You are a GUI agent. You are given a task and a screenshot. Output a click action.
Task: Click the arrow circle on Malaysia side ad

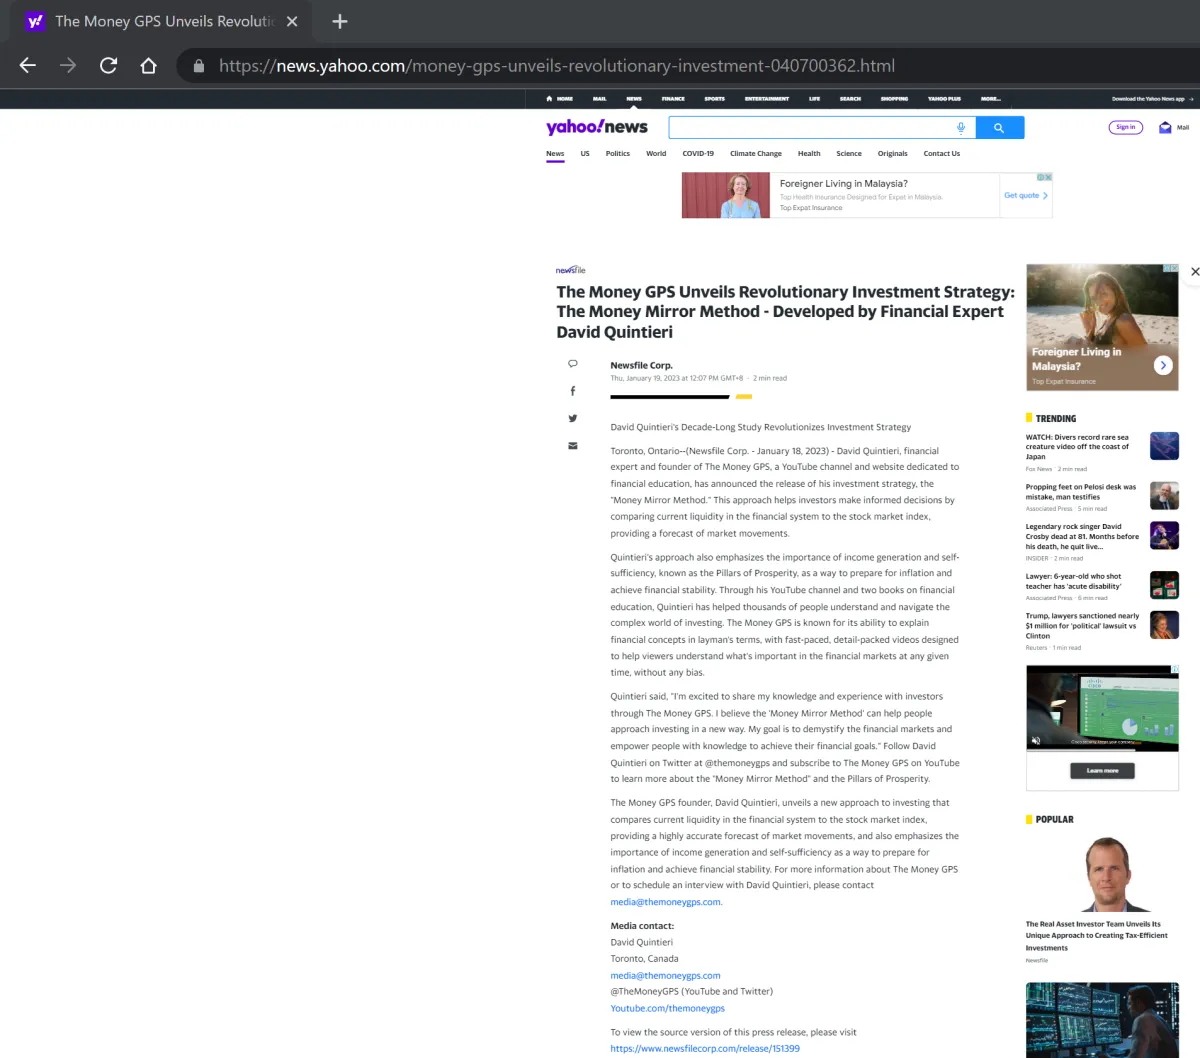[x=1163, y=365]
